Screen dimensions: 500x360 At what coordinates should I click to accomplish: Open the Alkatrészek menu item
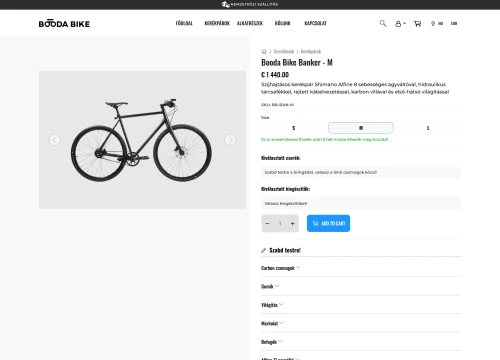point(250,23)
